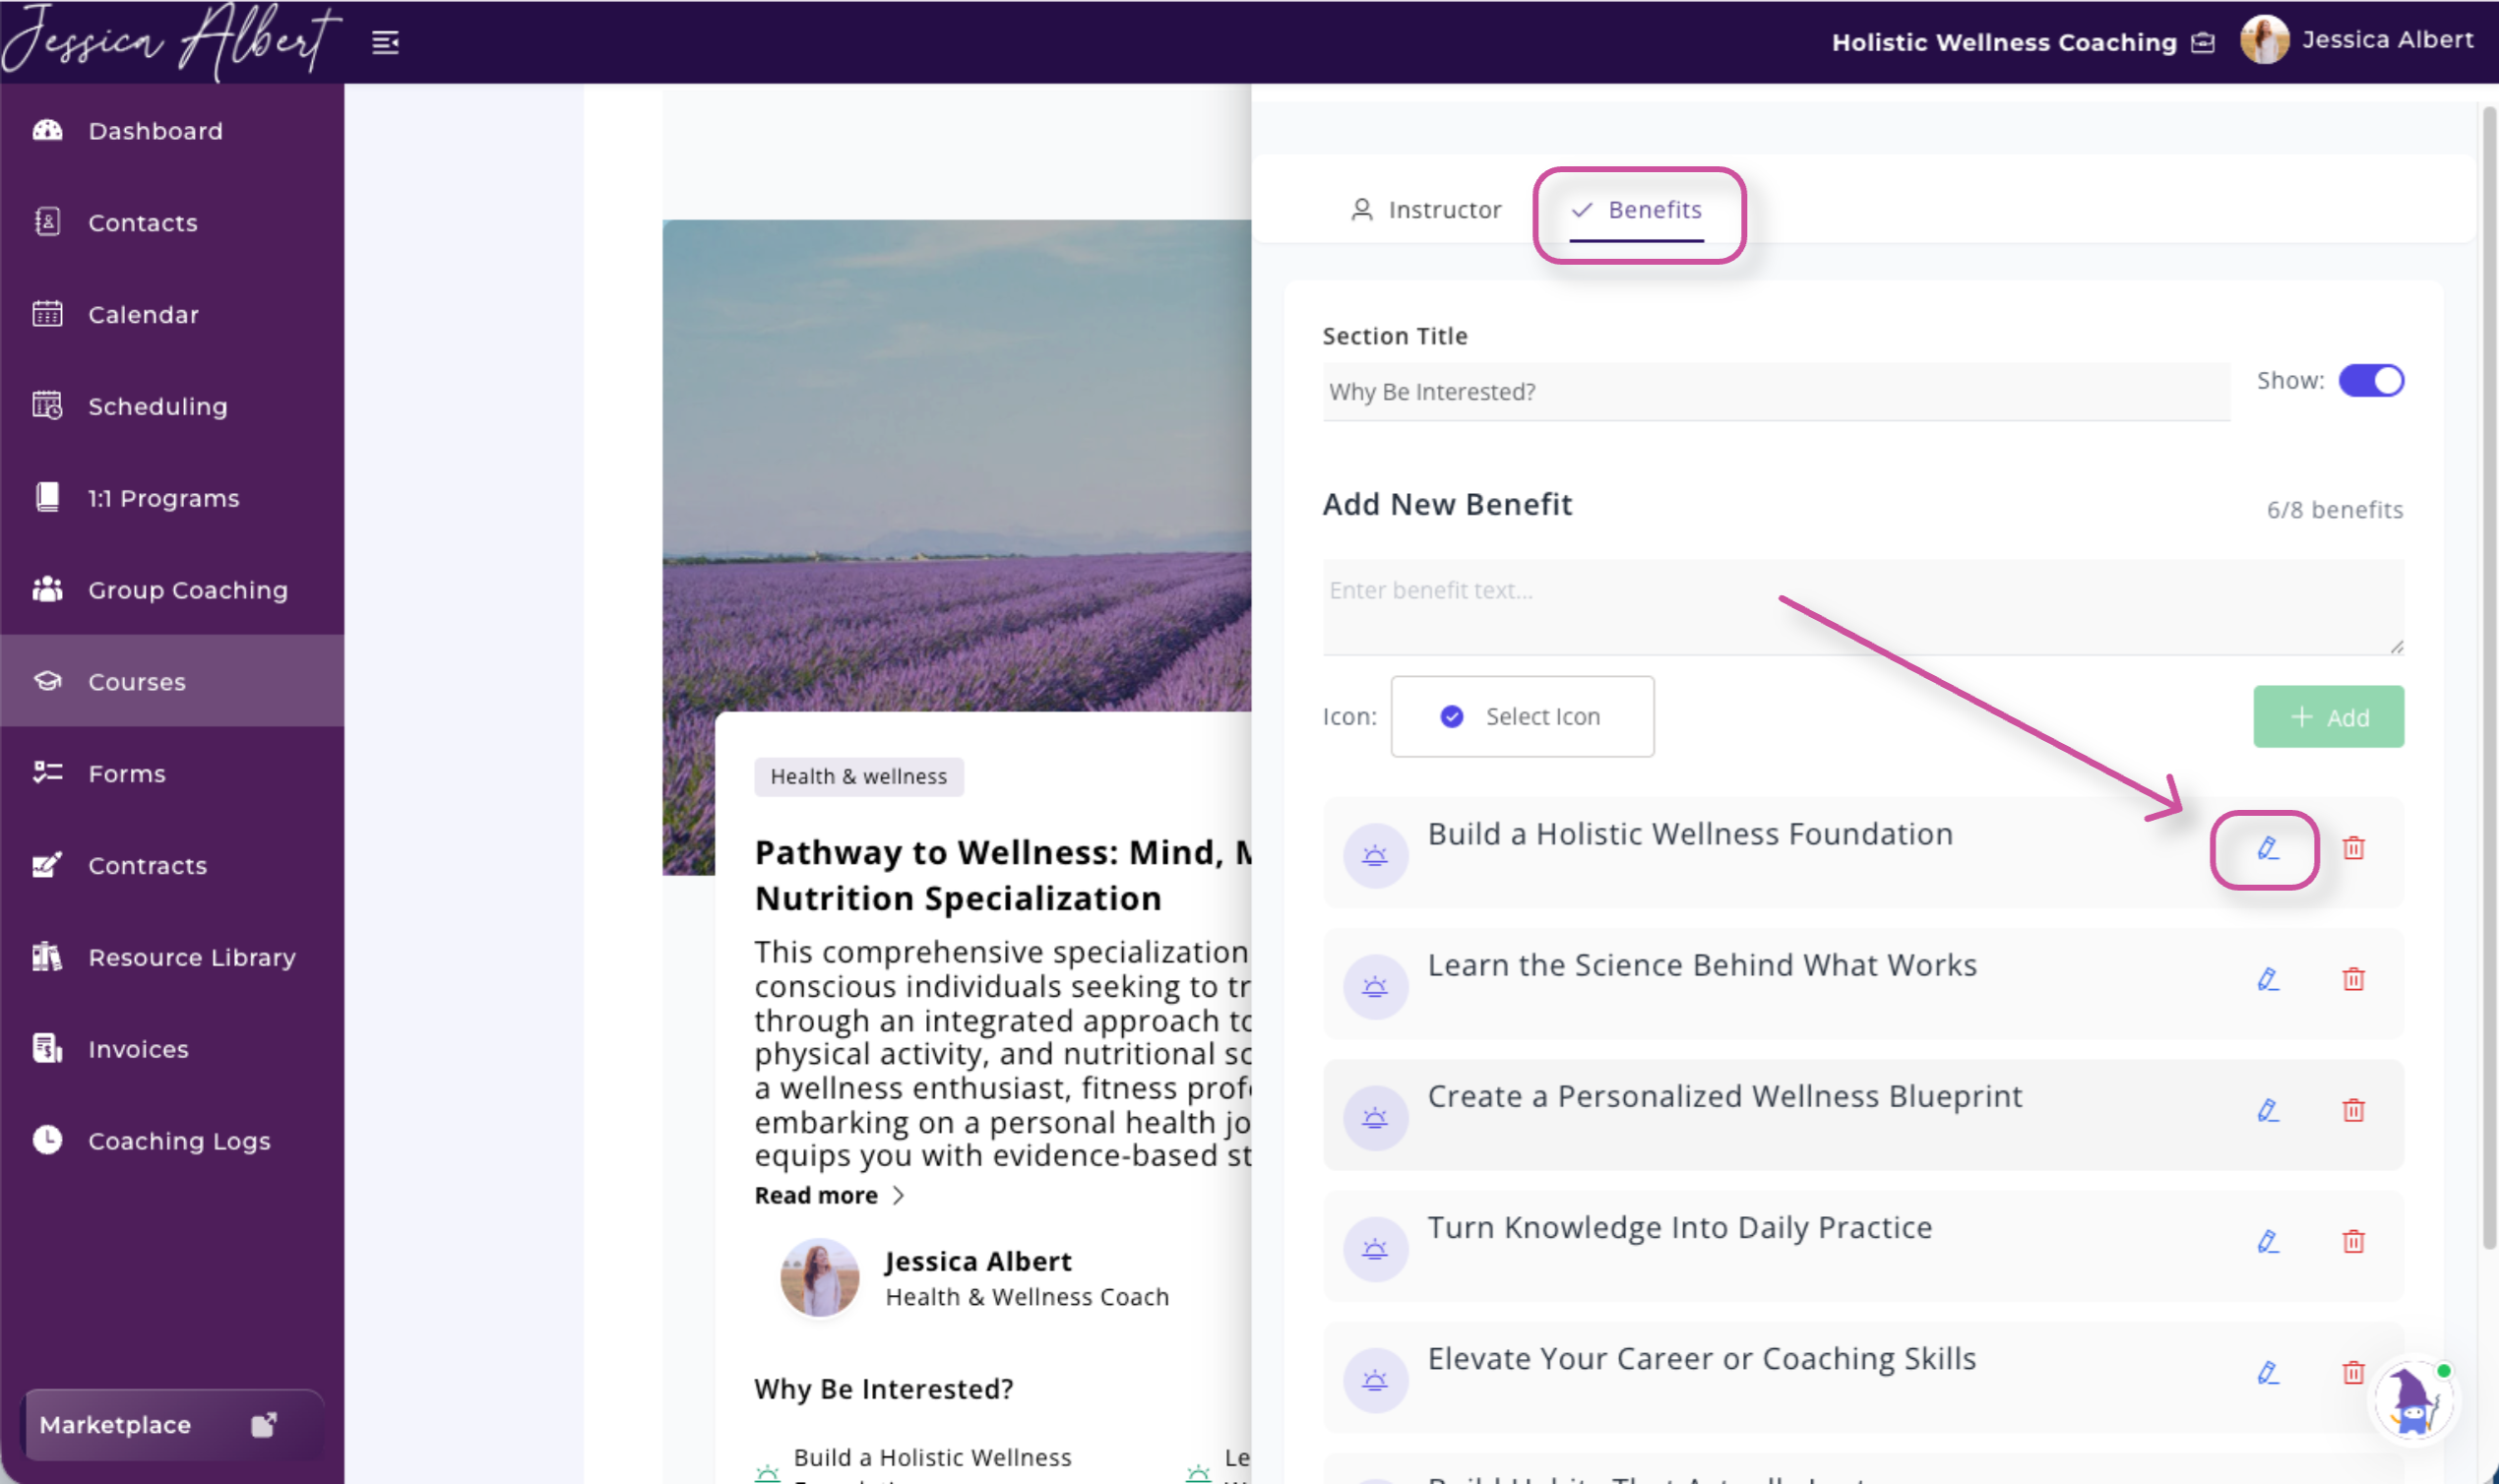The height and width of the screenshot is (1484, 2499).
Task: Click the Calendar icon in sidebar
Action: tap(47, 314)
